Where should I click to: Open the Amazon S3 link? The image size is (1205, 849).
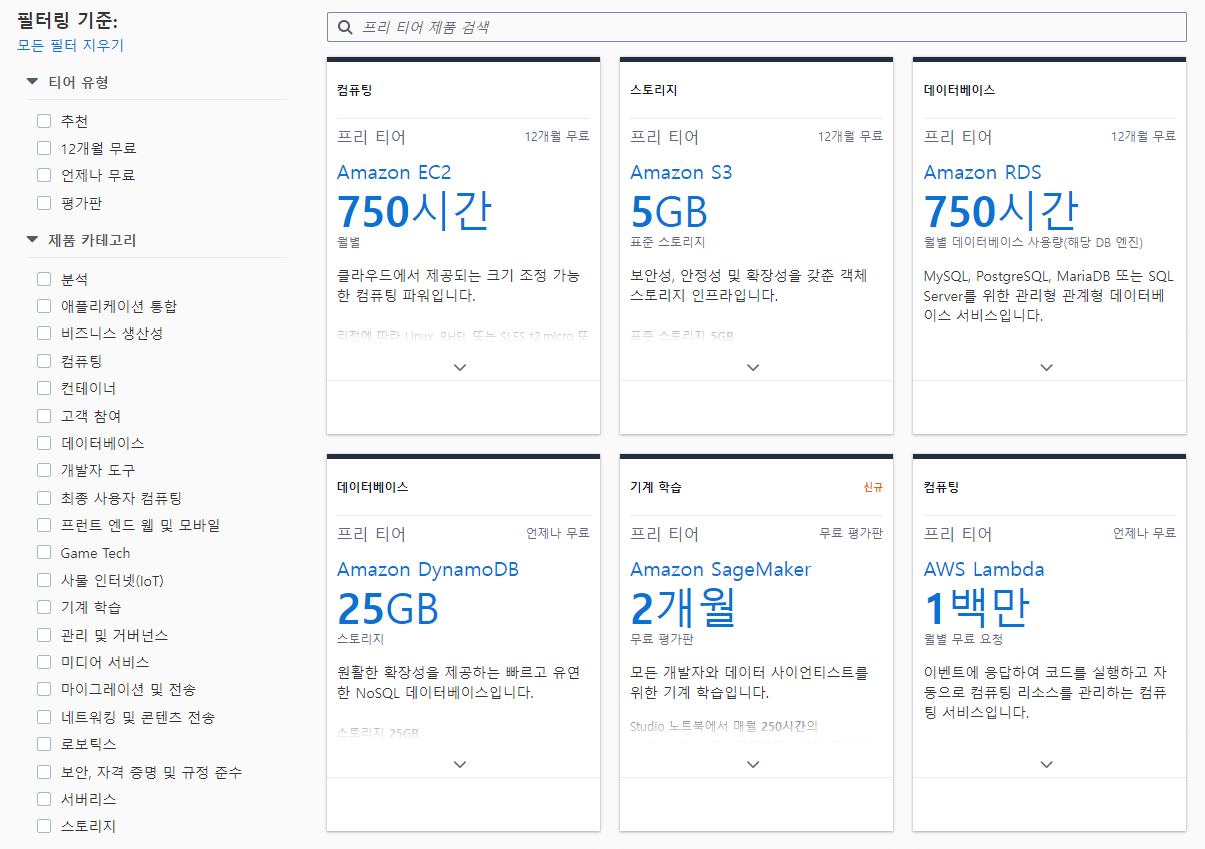point(681,172)
